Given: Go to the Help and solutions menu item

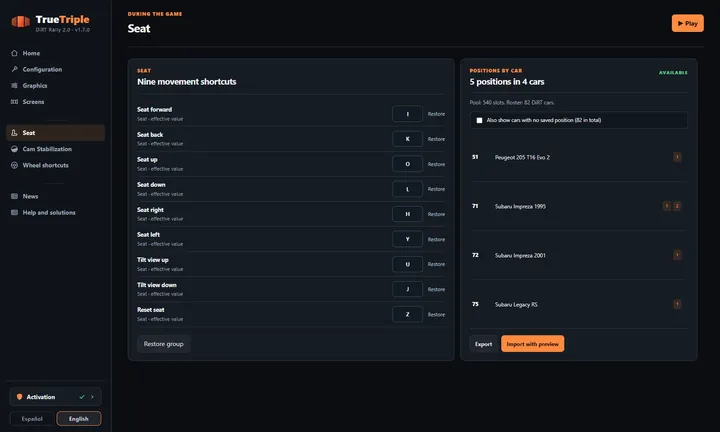Looking at the screenshot, I should (55, 213).
